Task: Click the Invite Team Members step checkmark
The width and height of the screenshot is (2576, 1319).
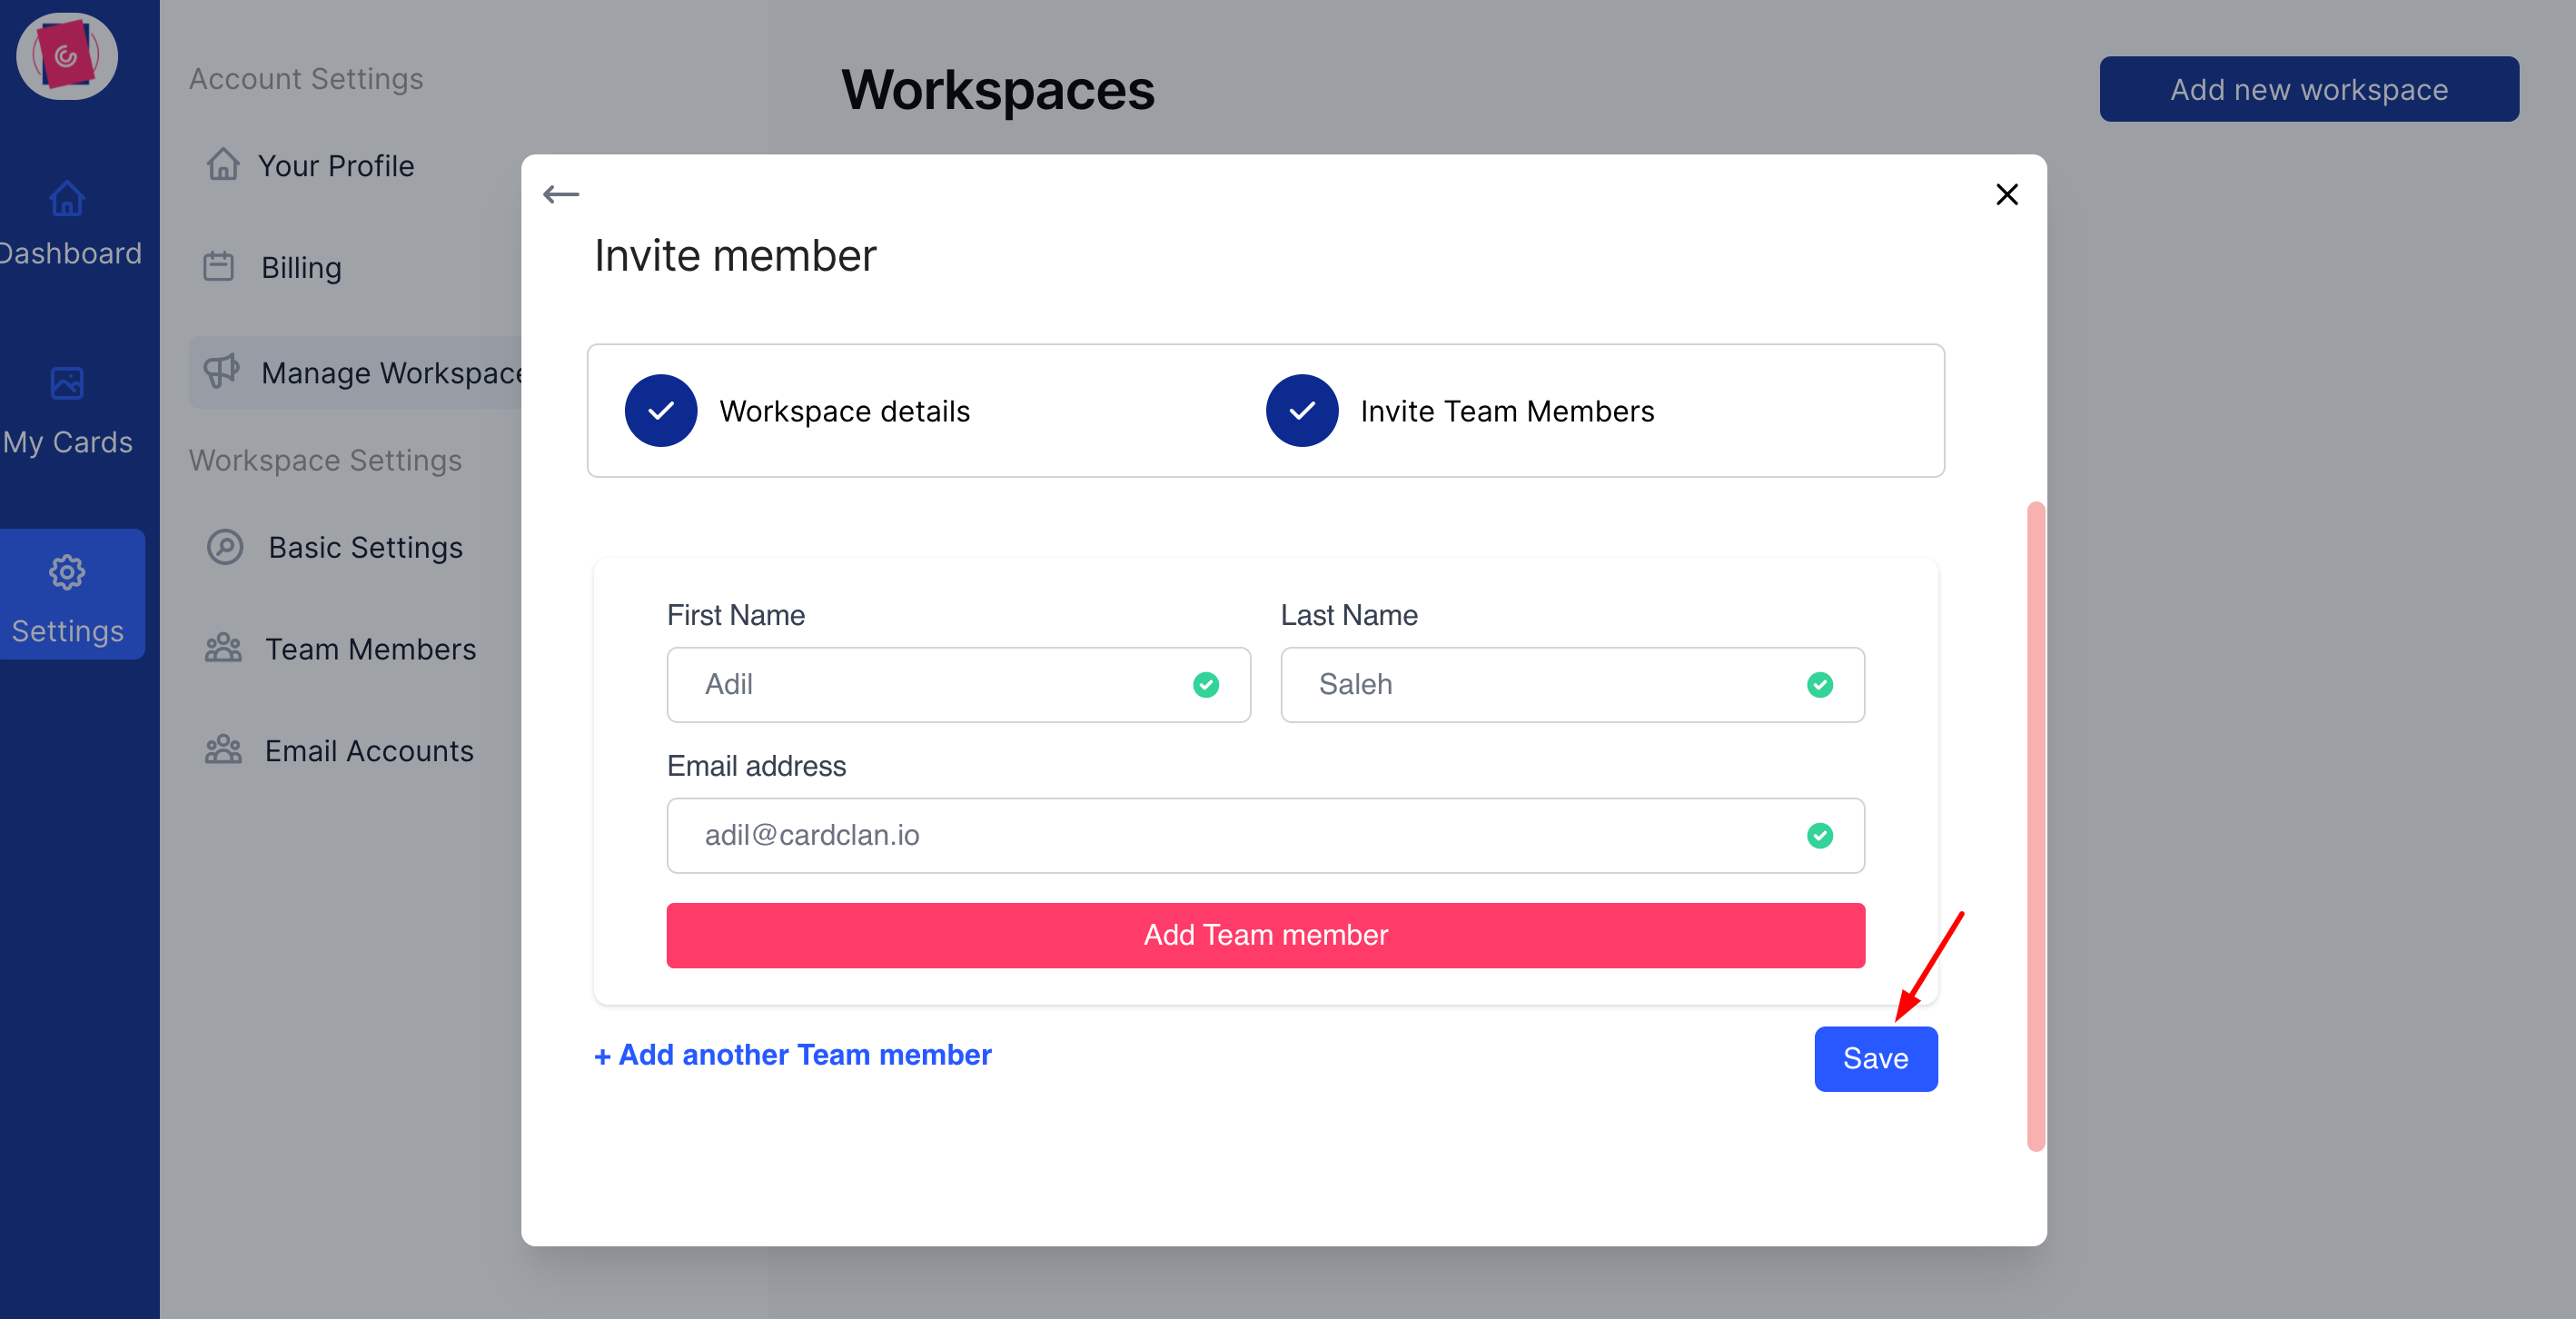Action: (1301, 410)
